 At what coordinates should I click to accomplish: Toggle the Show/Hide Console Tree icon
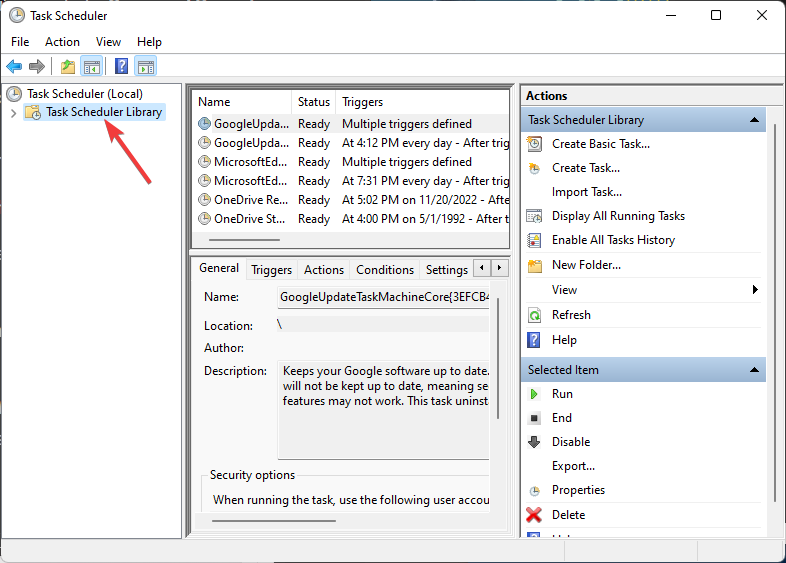click(x=92, y=66)
